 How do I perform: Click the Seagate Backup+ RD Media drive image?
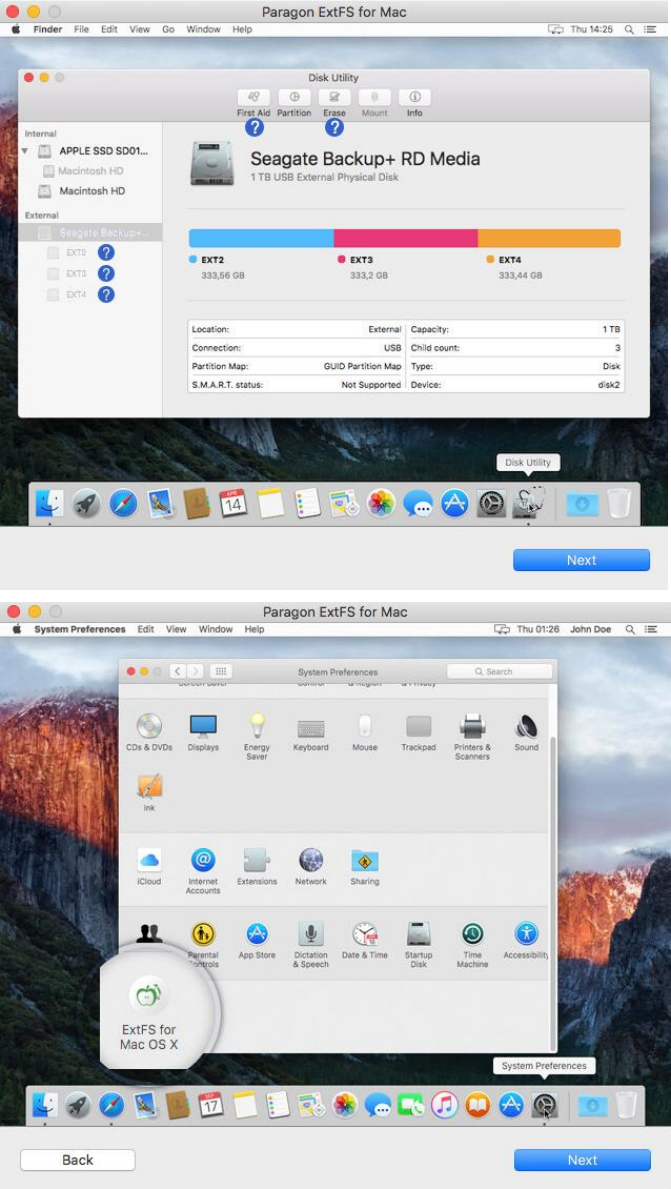click(x=212, y=163)
